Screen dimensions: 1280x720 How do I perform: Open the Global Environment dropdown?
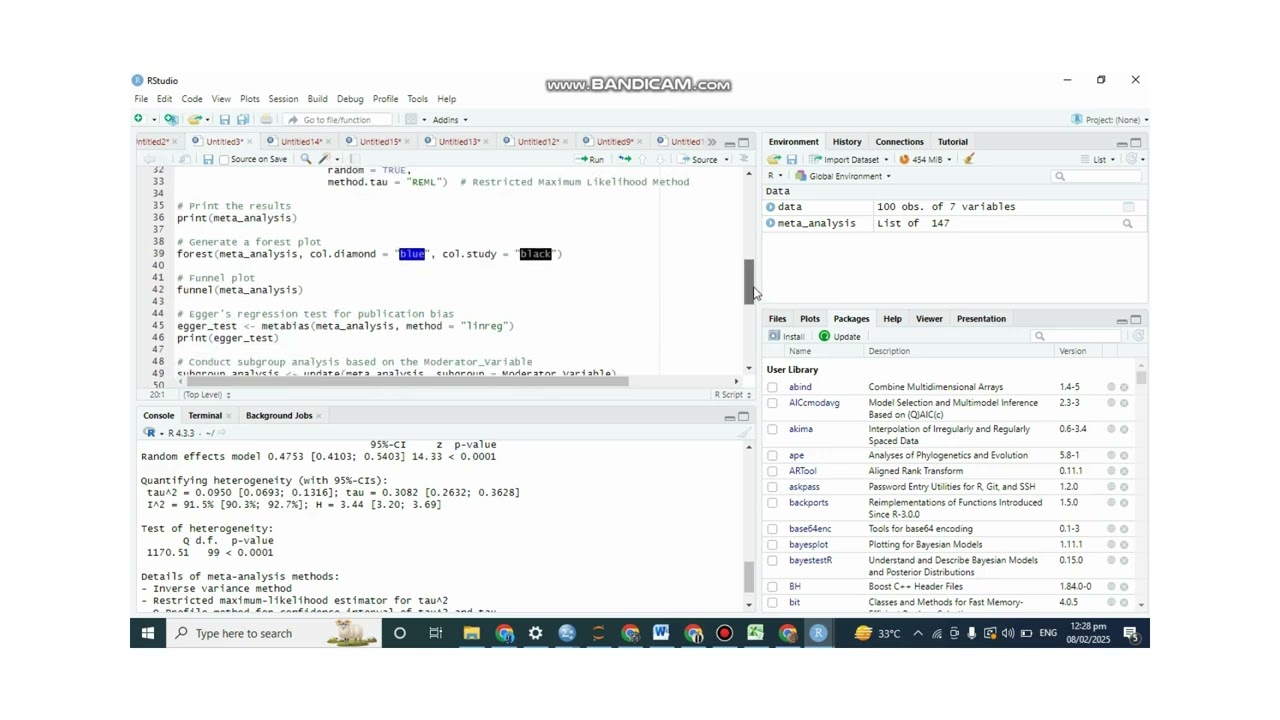coord(843,176)
